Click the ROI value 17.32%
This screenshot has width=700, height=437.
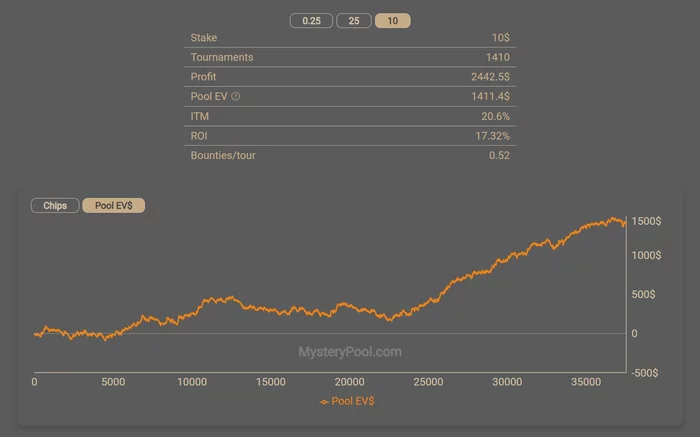pos(492,136)
